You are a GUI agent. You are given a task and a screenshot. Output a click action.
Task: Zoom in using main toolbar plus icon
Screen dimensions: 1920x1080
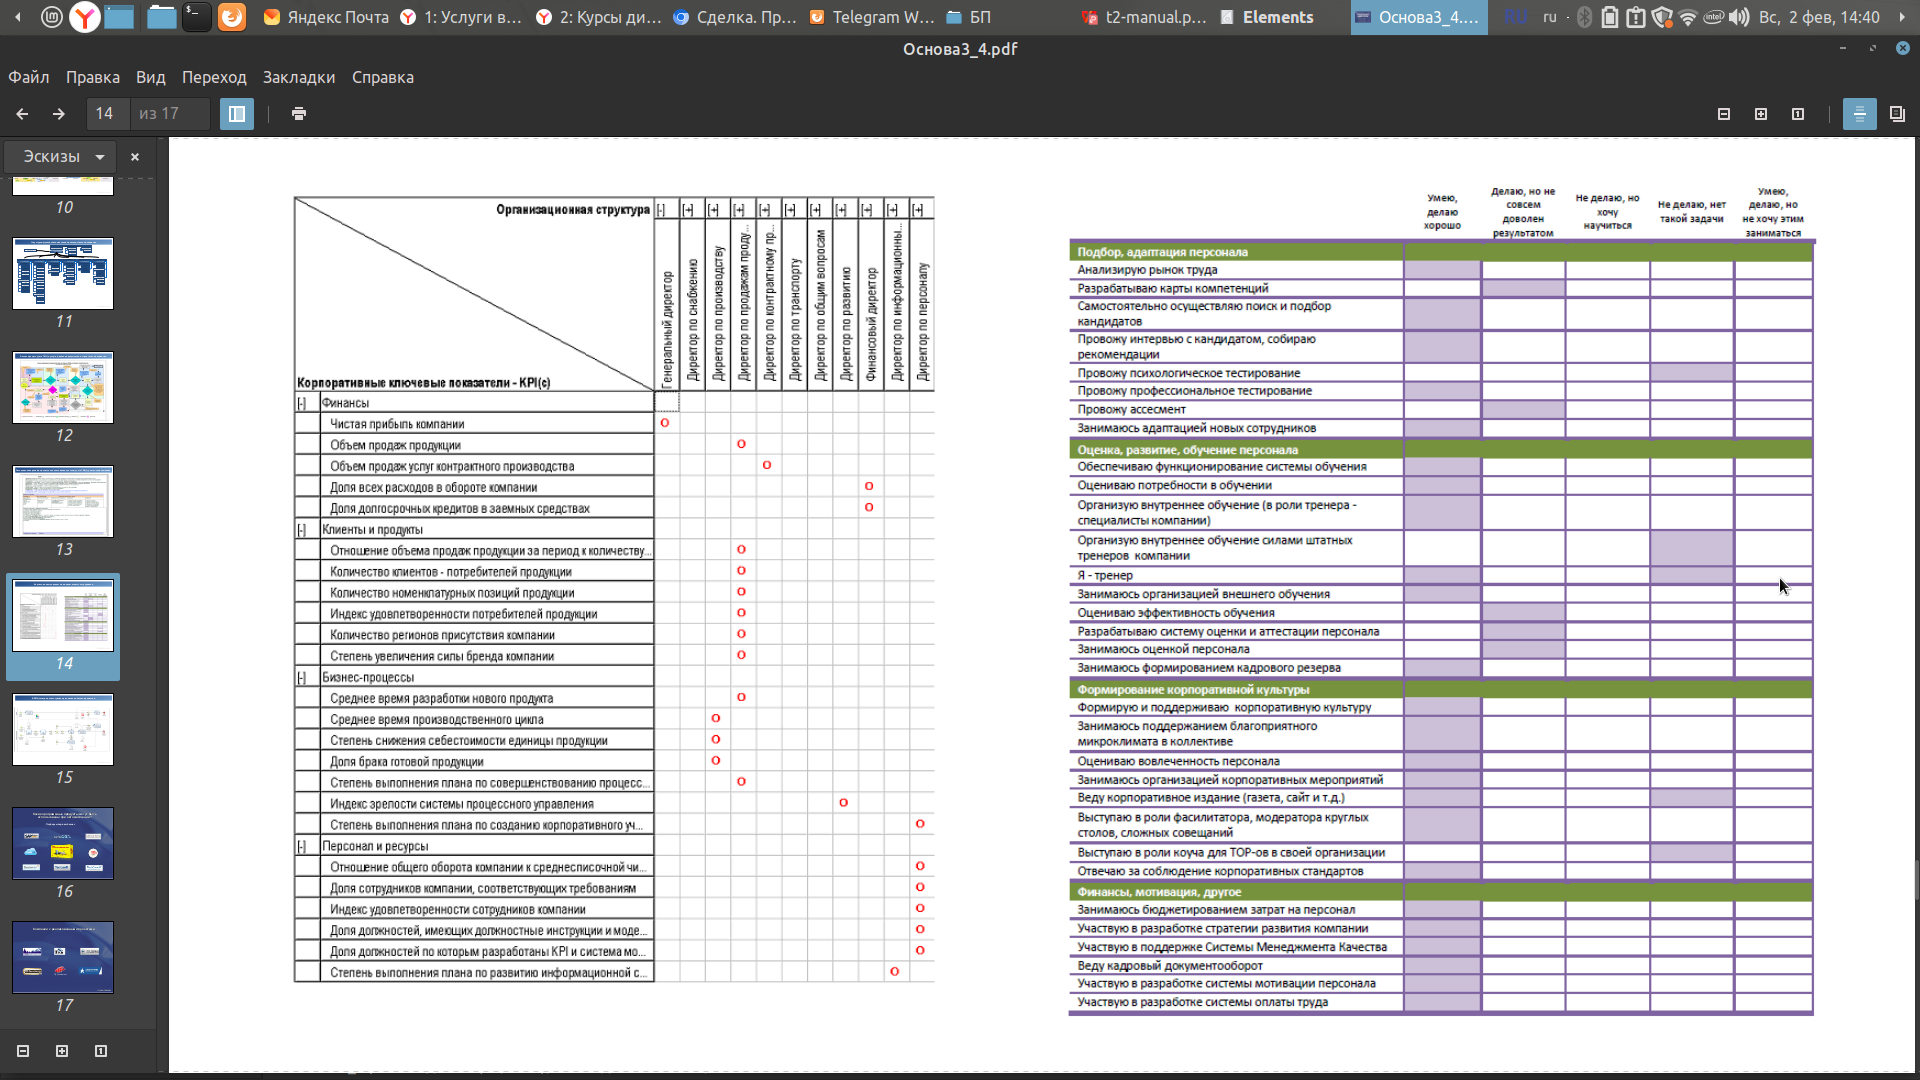(1761, 114)
